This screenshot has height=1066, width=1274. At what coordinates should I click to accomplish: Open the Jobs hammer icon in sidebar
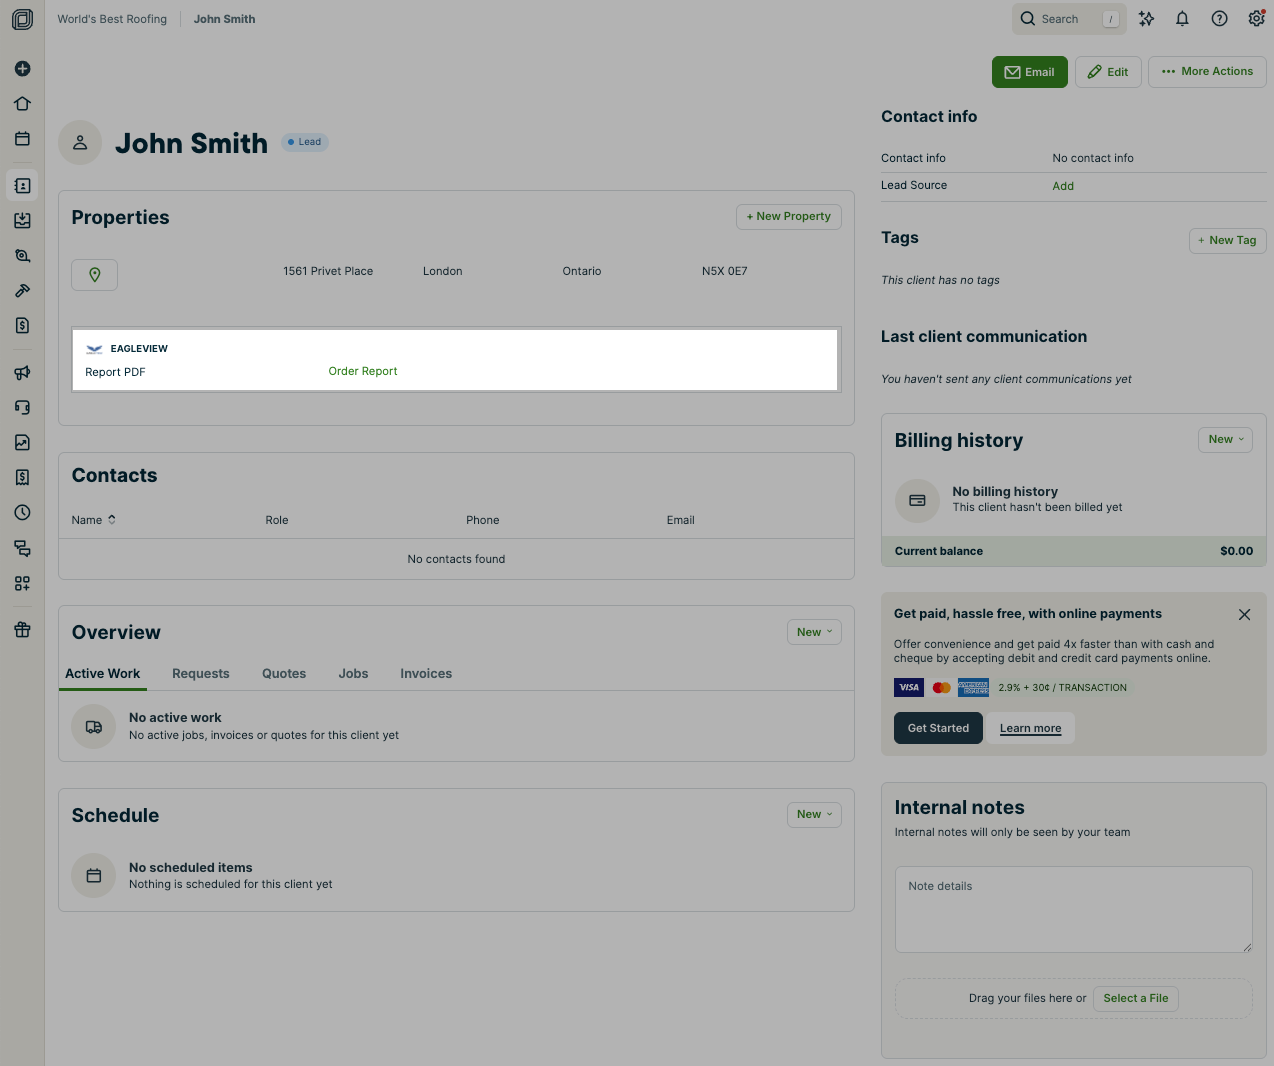tap(22, 291)
